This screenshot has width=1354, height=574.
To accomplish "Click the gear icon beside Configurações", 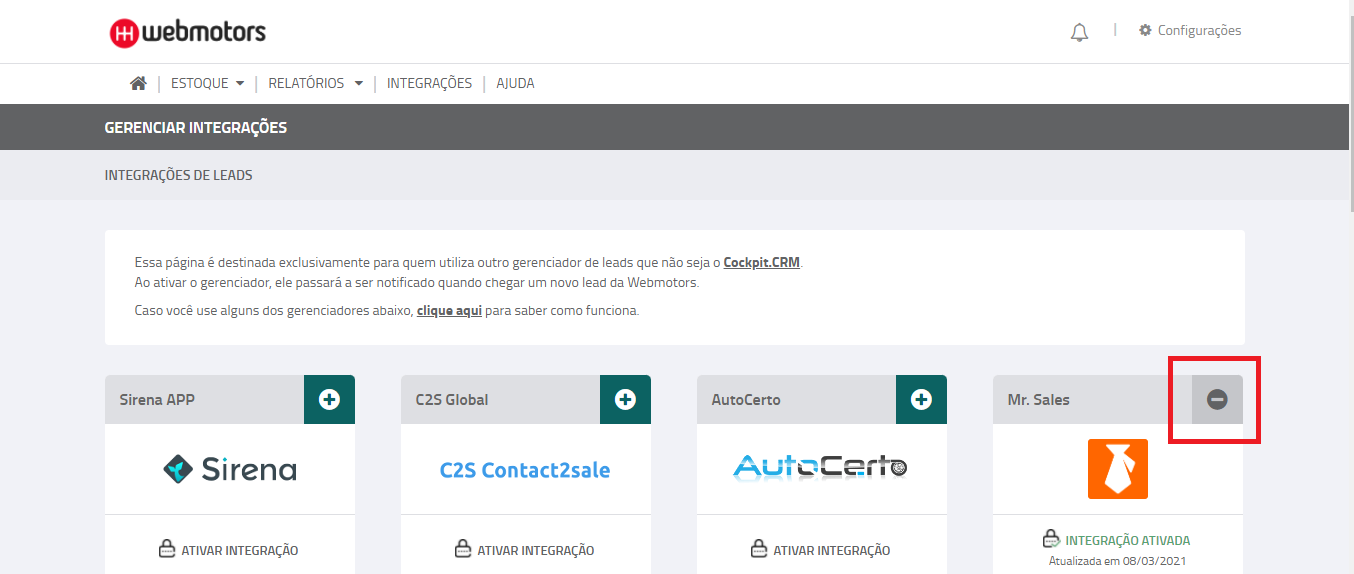I will (x=1145, y=31).
